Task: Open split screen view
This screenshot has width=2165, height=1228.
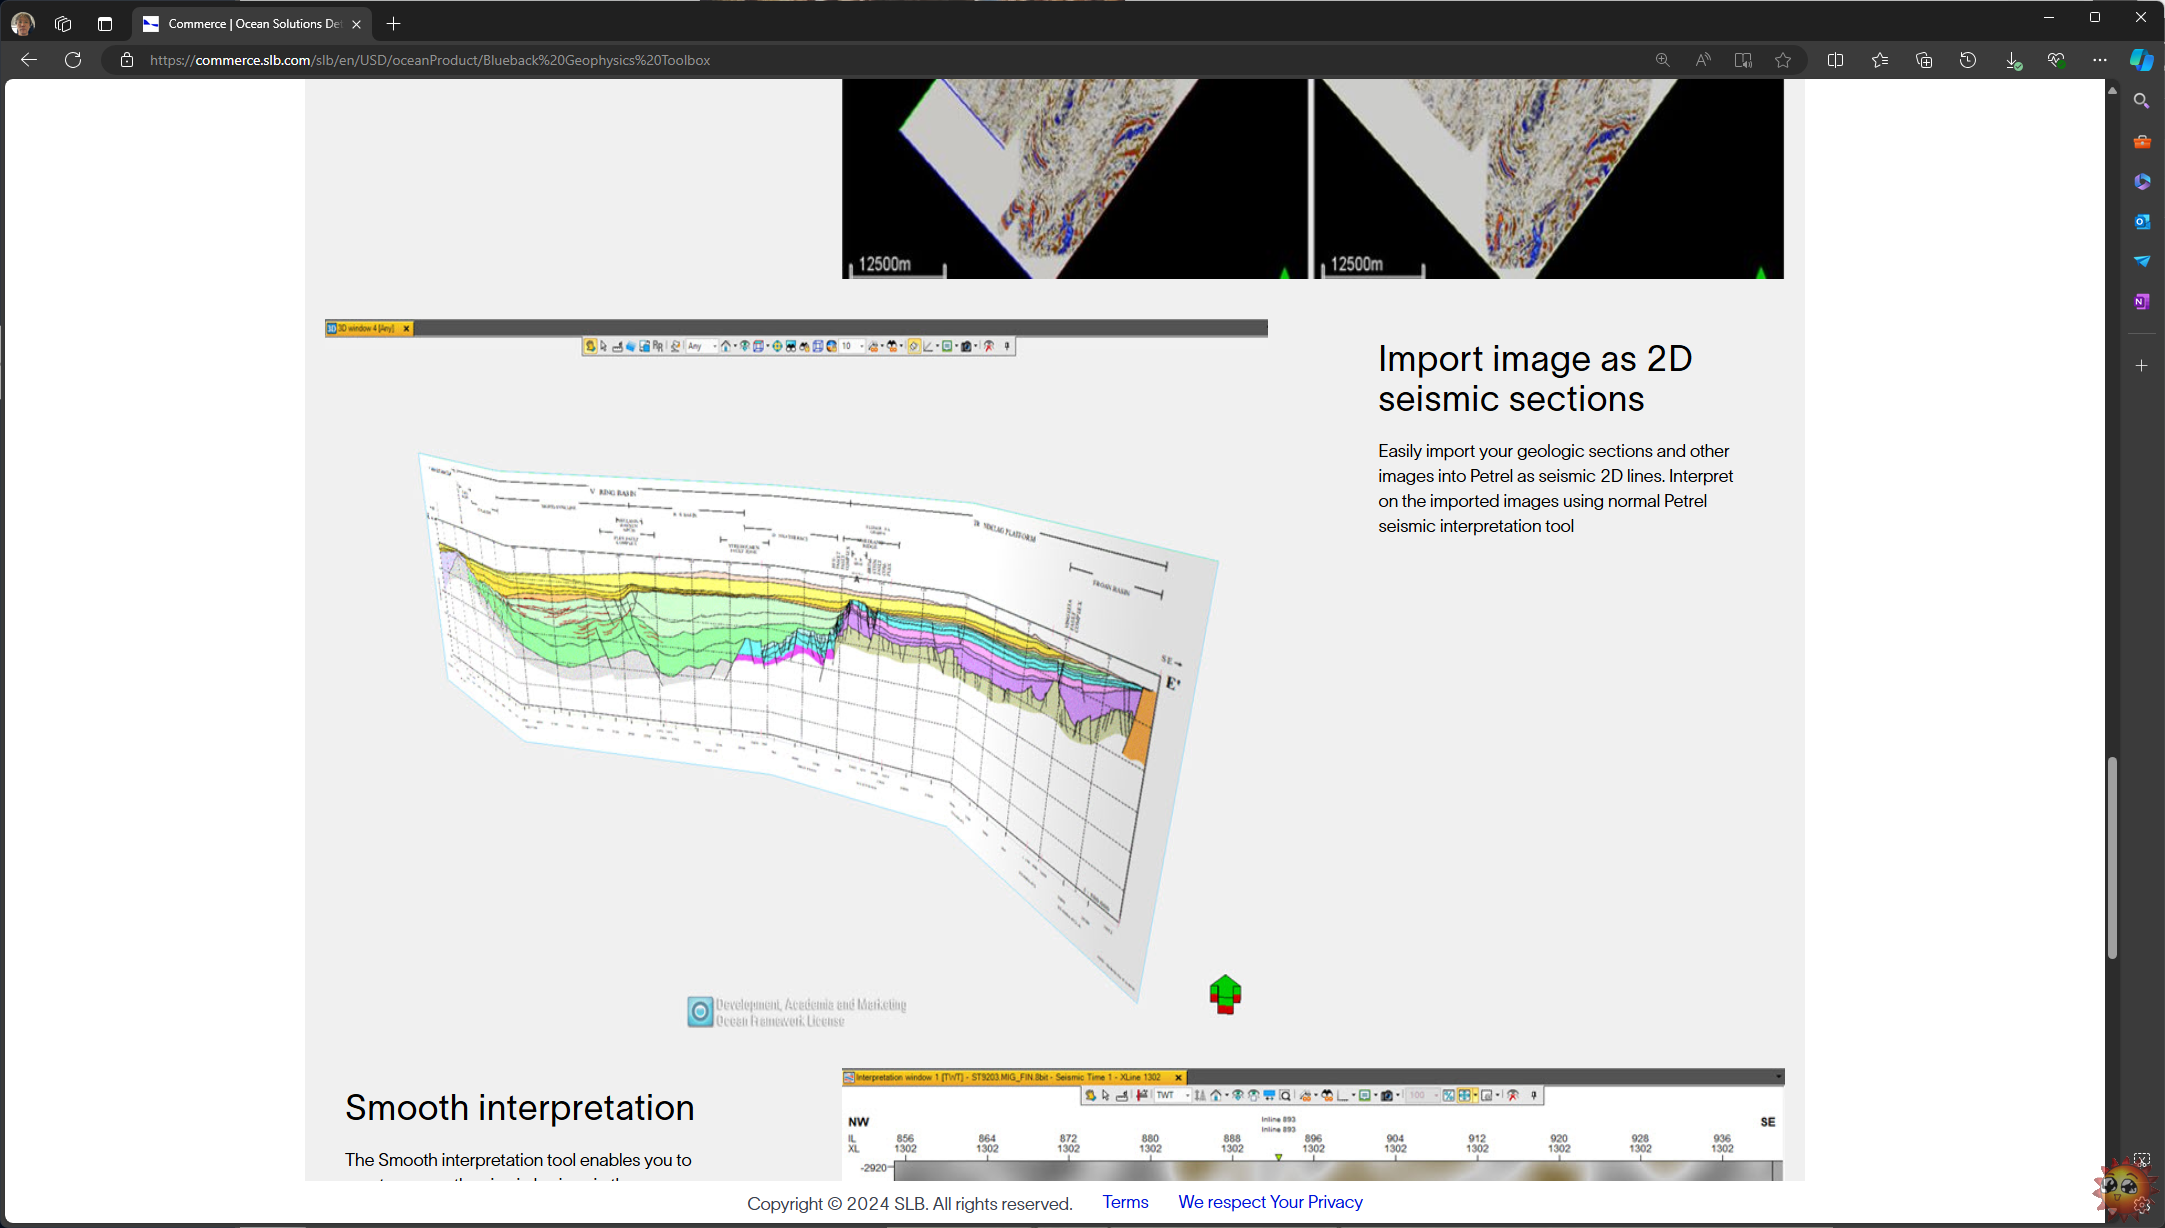Action: 1835,60
